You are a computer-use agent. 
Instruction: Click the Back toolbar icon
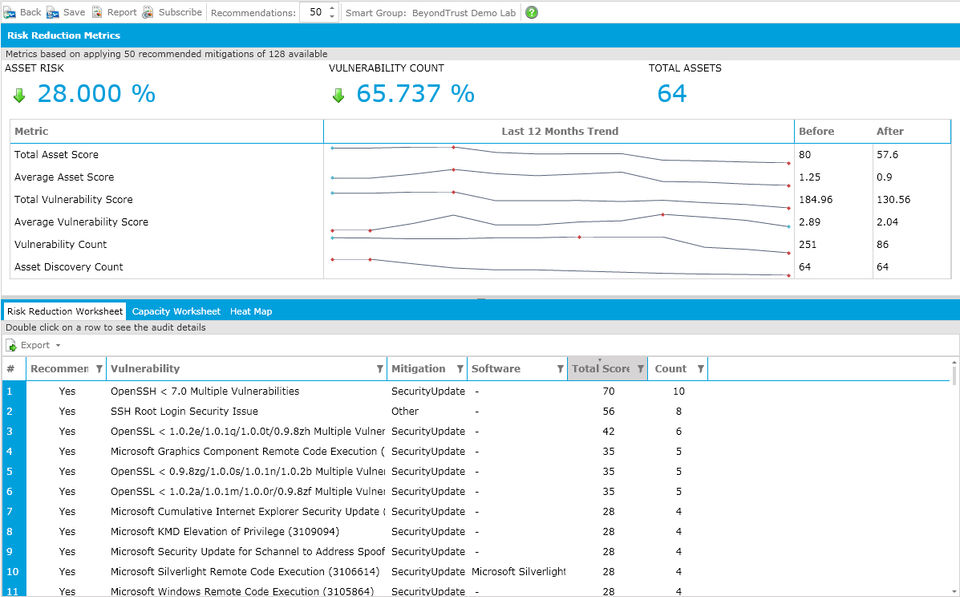9,12
